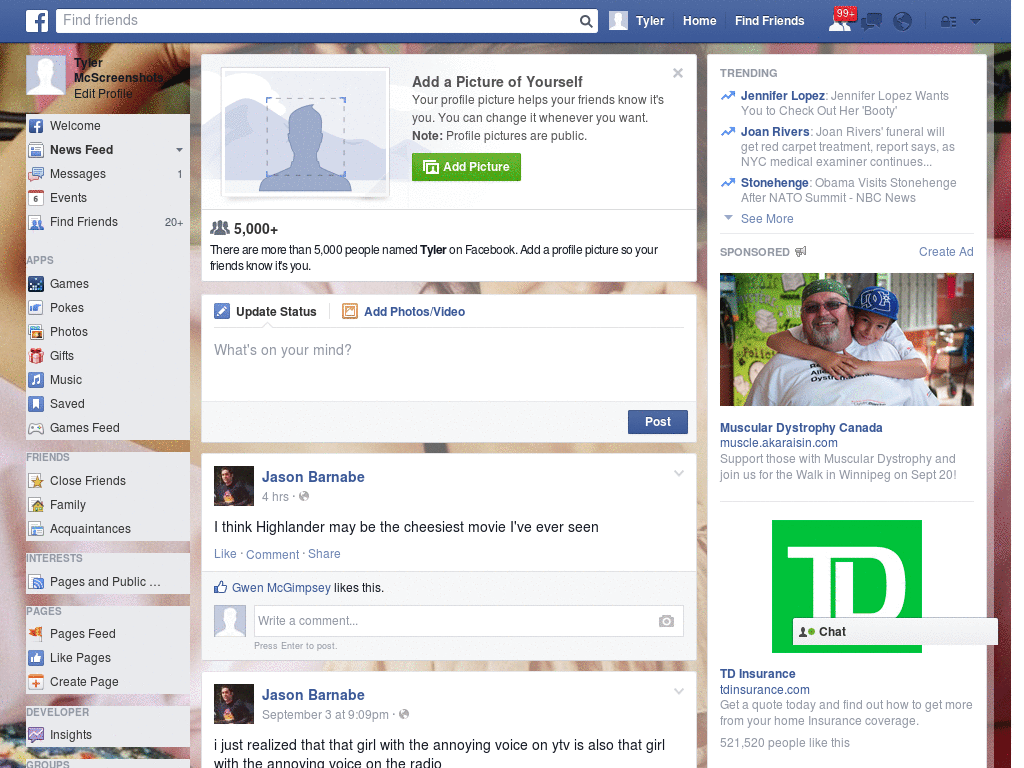Open Stonehenge trending topic
The height and width of the screenshot is (768, 1024).
click(775, 183)
